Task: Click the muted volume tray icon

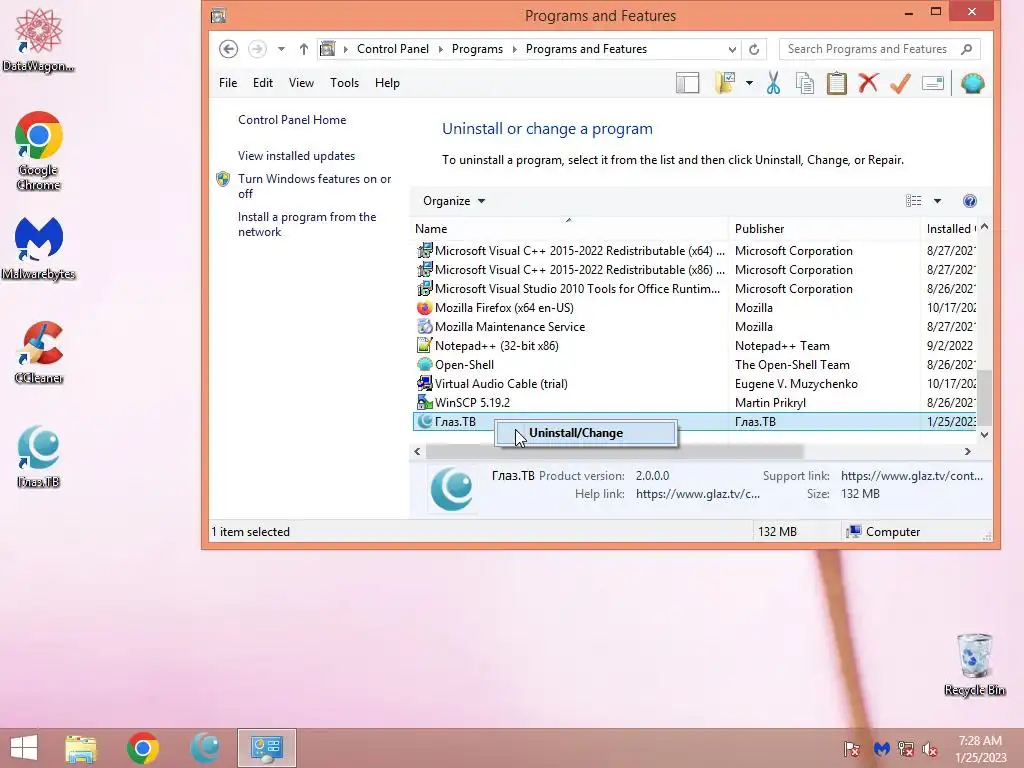Action: [x=930, y=749]
